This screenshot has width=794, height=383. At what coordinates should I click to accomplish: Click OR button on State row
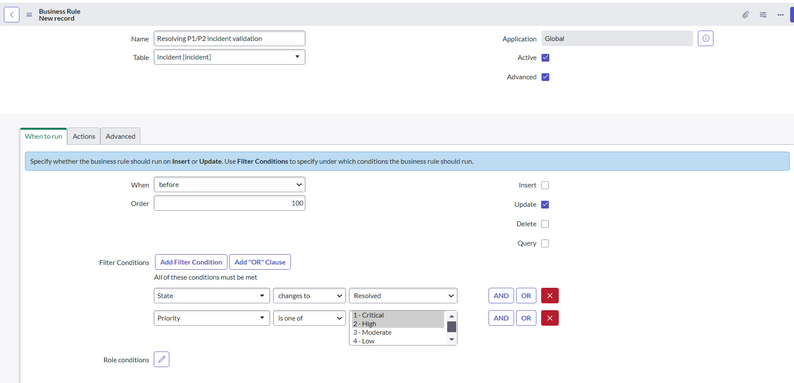[526, 296]
